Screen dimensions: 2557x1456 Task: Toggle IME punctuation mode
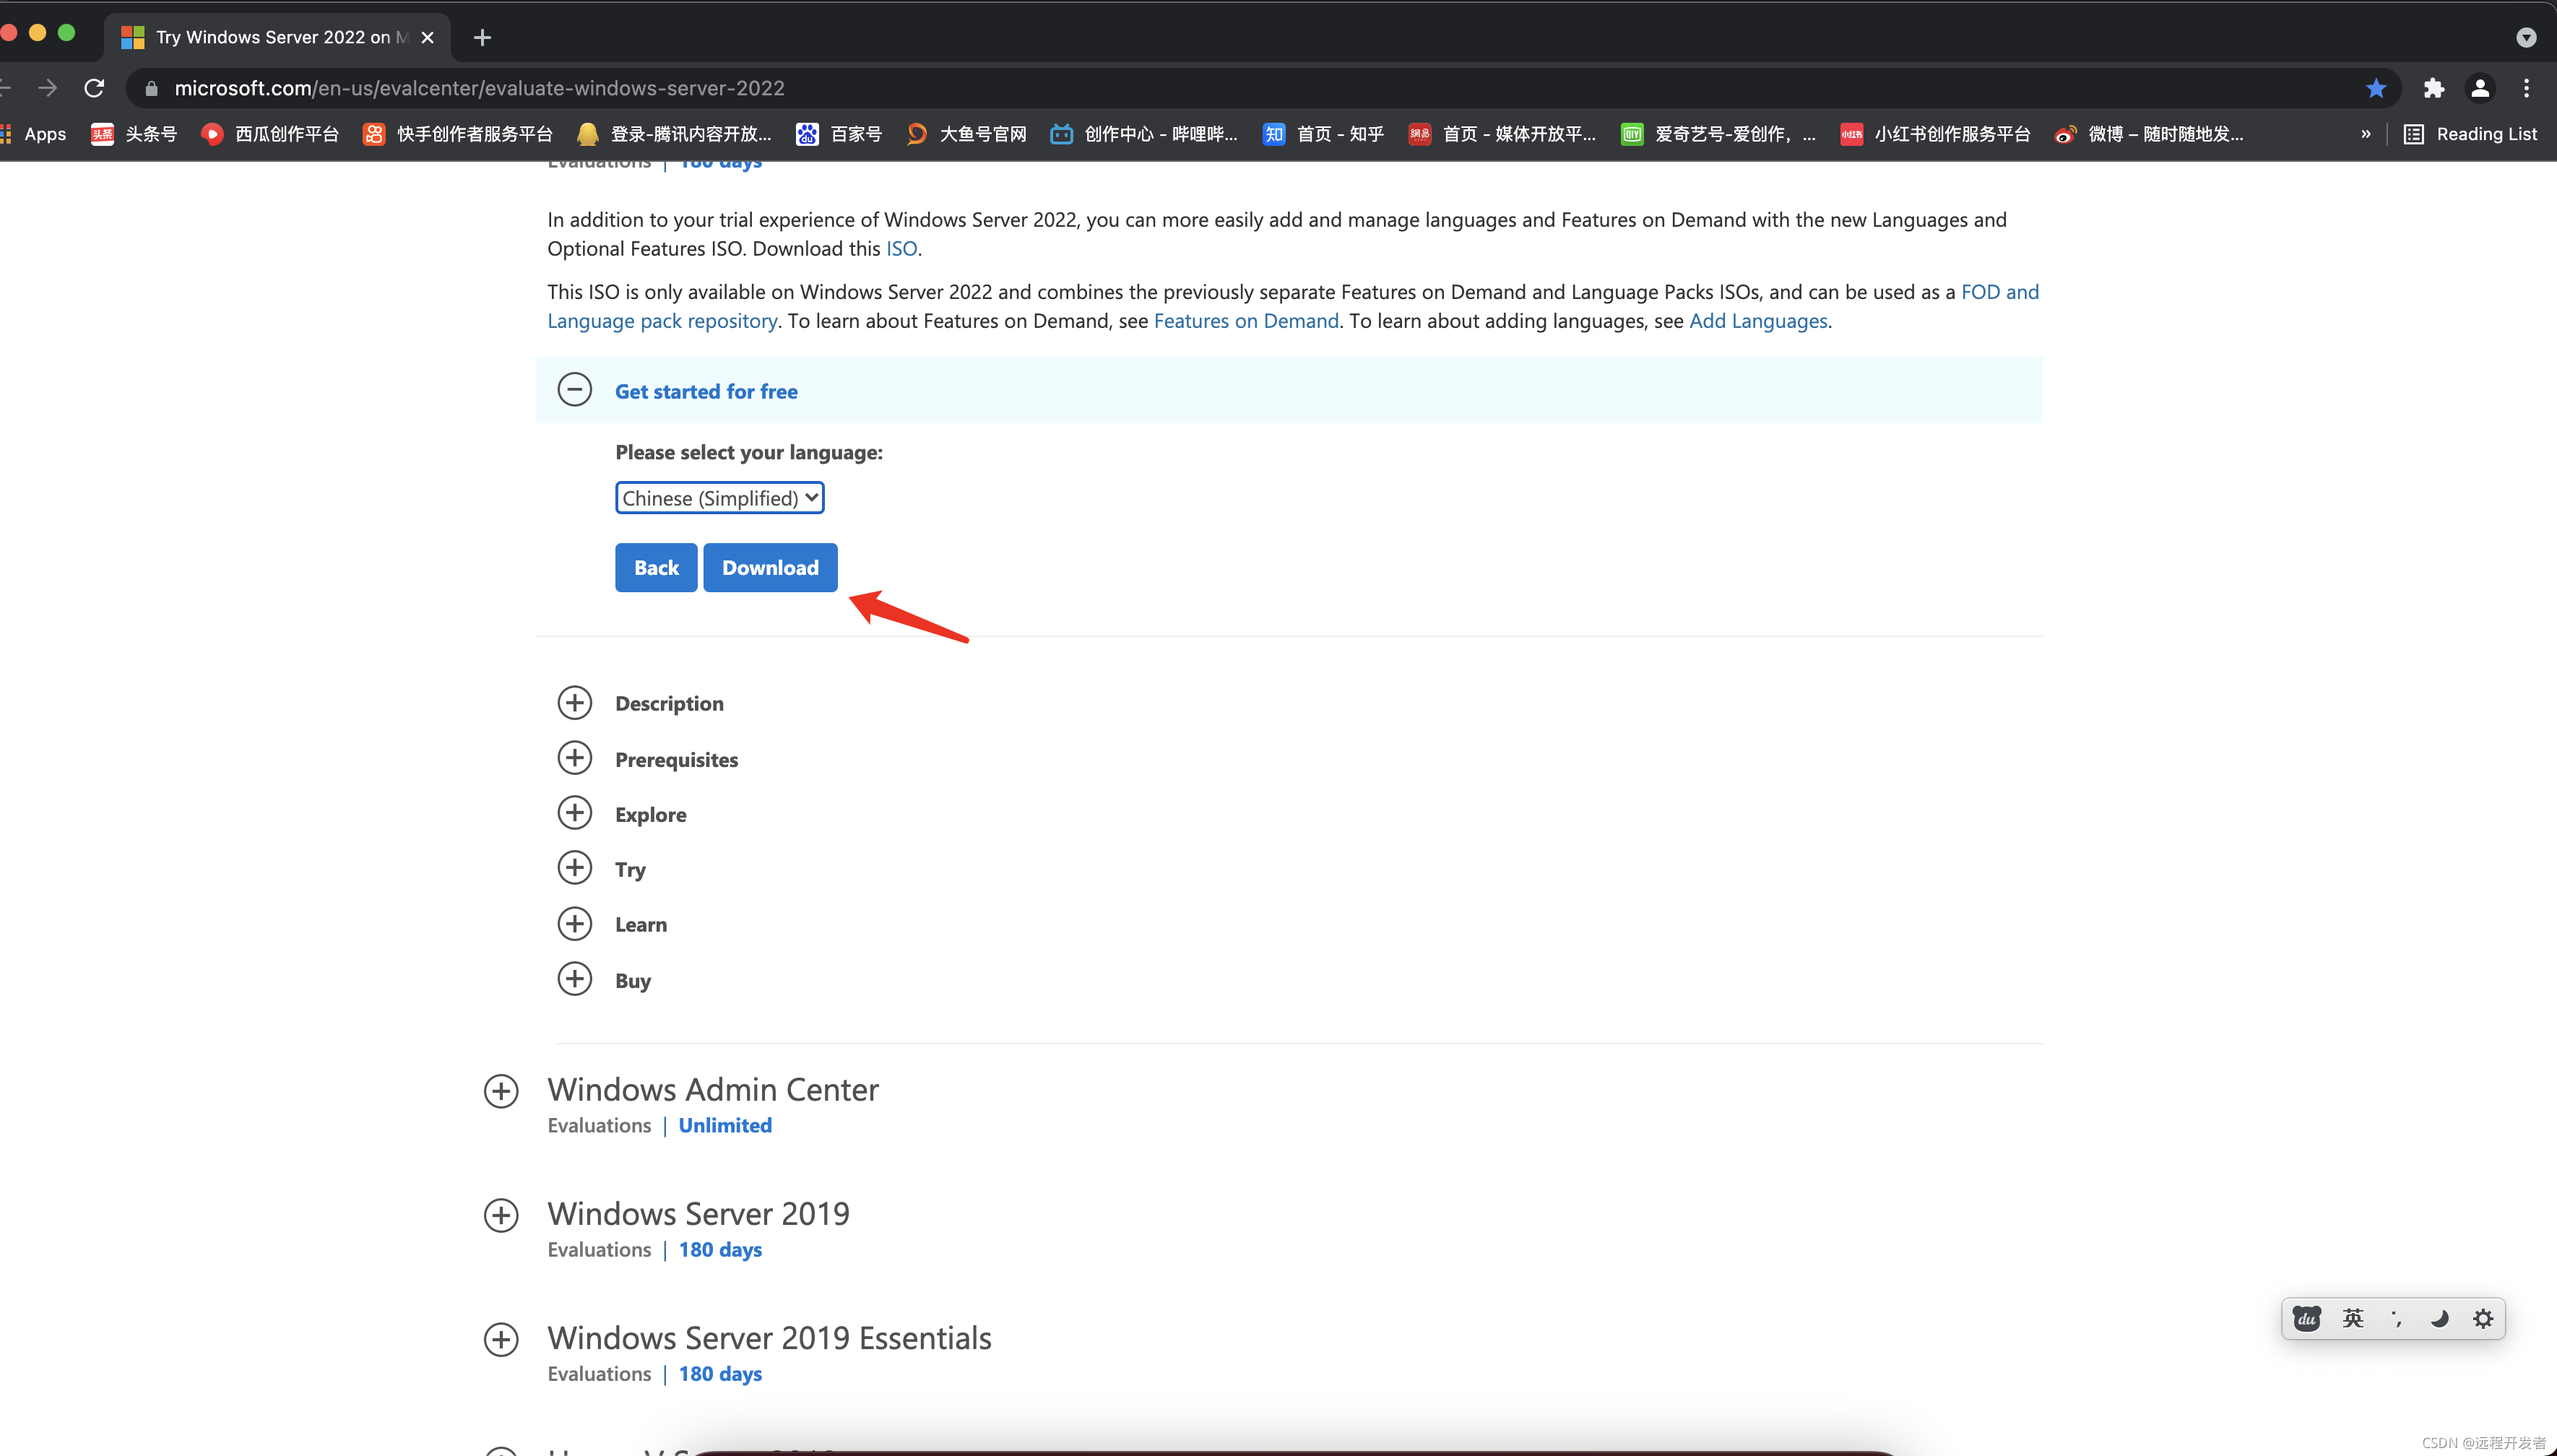(2396, 1319)
